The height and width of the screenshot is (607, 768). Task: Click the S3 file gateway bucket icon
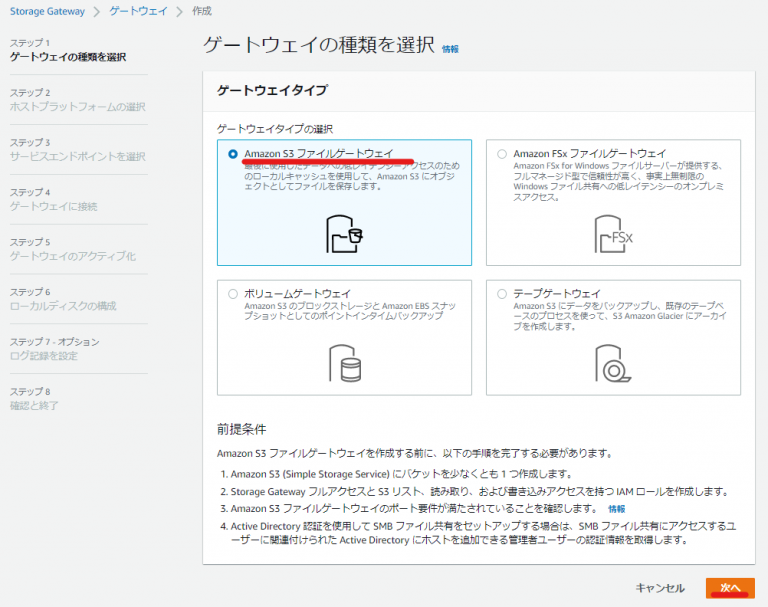click(x=344, y=234)
